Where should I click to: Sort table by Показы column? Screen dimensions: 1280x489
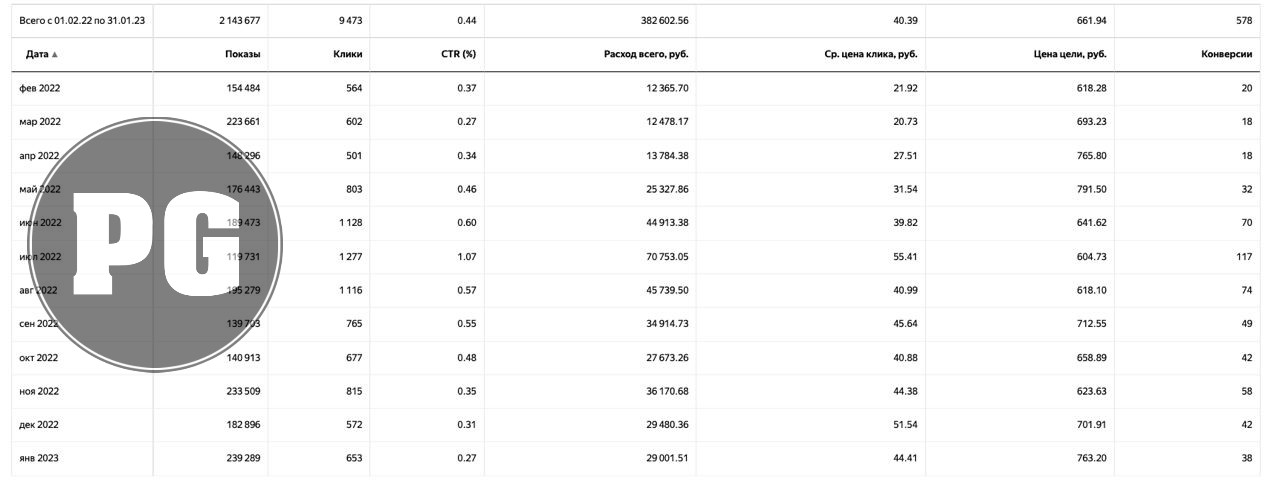(243, 55)
